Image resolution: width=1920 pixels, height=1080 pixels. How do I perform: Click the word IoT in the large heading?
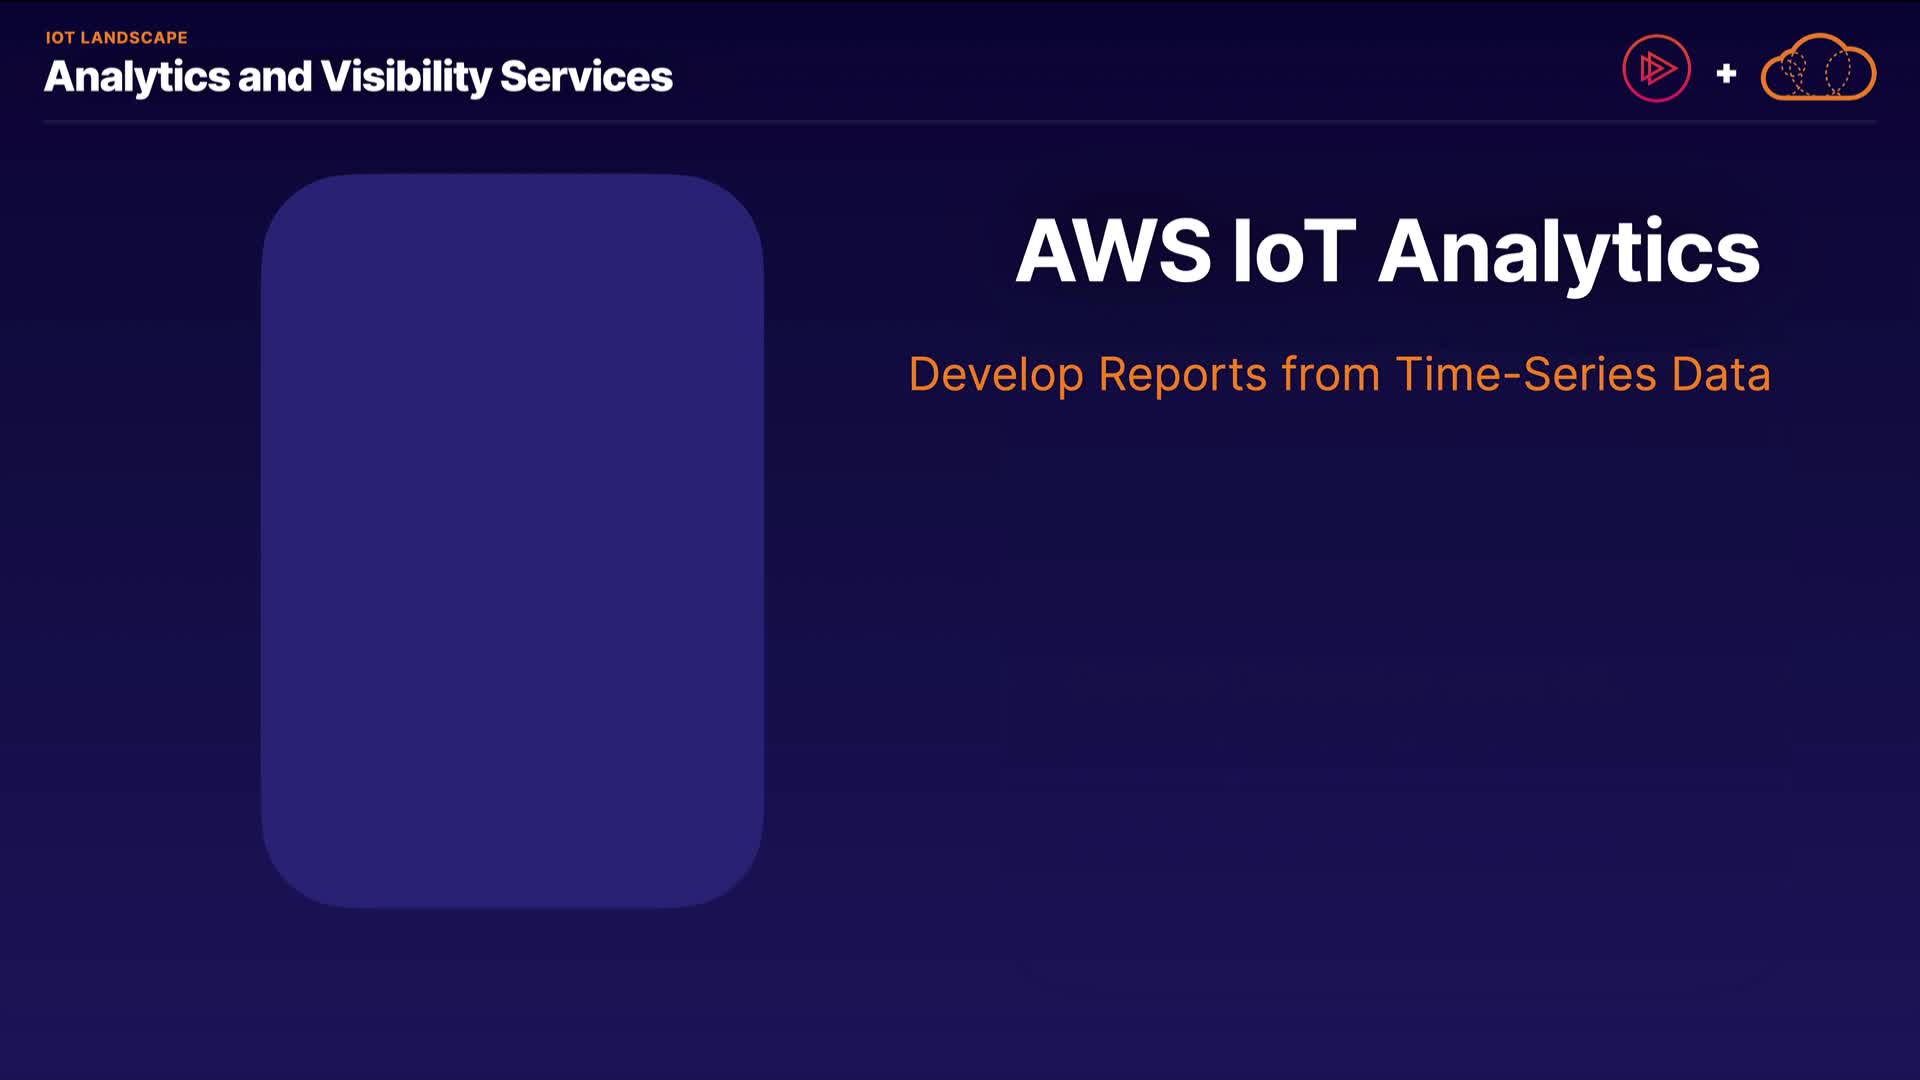tap(1294, 251)
